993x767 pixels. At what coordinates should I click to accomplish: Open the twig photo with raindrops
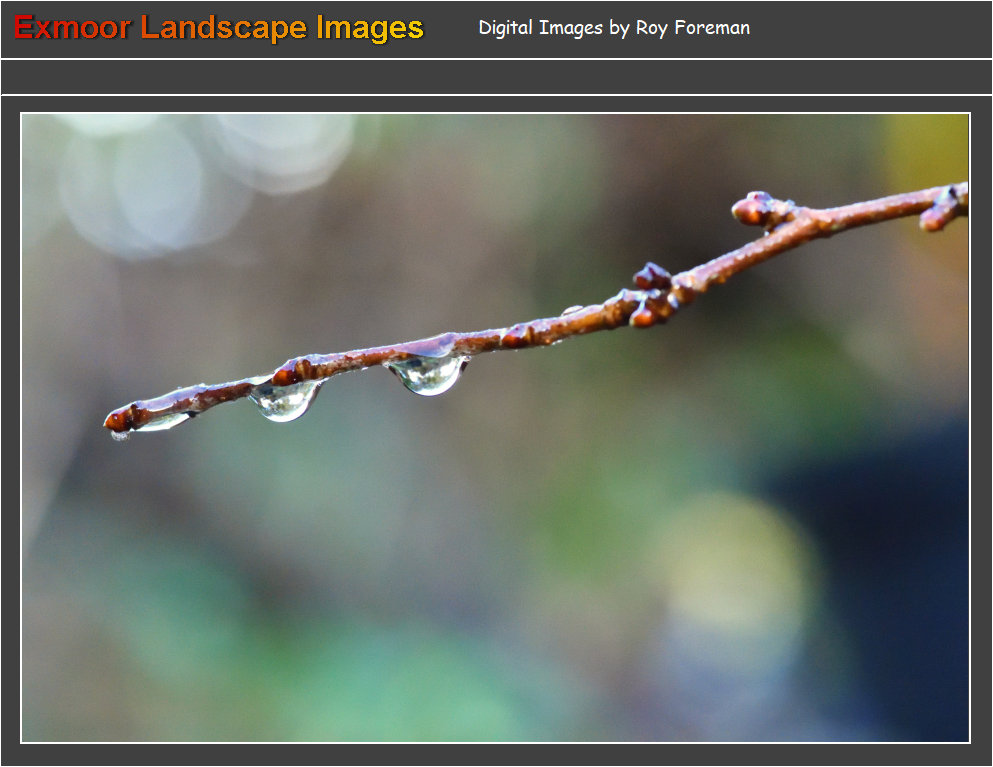pyautogui.click(x=495, y=428)
